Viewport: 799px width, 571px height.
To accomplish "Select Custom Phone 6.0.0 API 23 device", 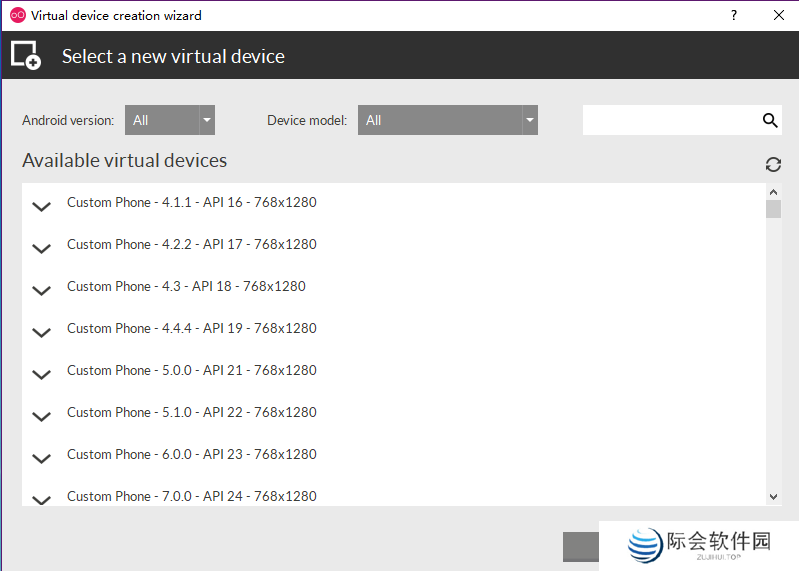I will (191, 454).
